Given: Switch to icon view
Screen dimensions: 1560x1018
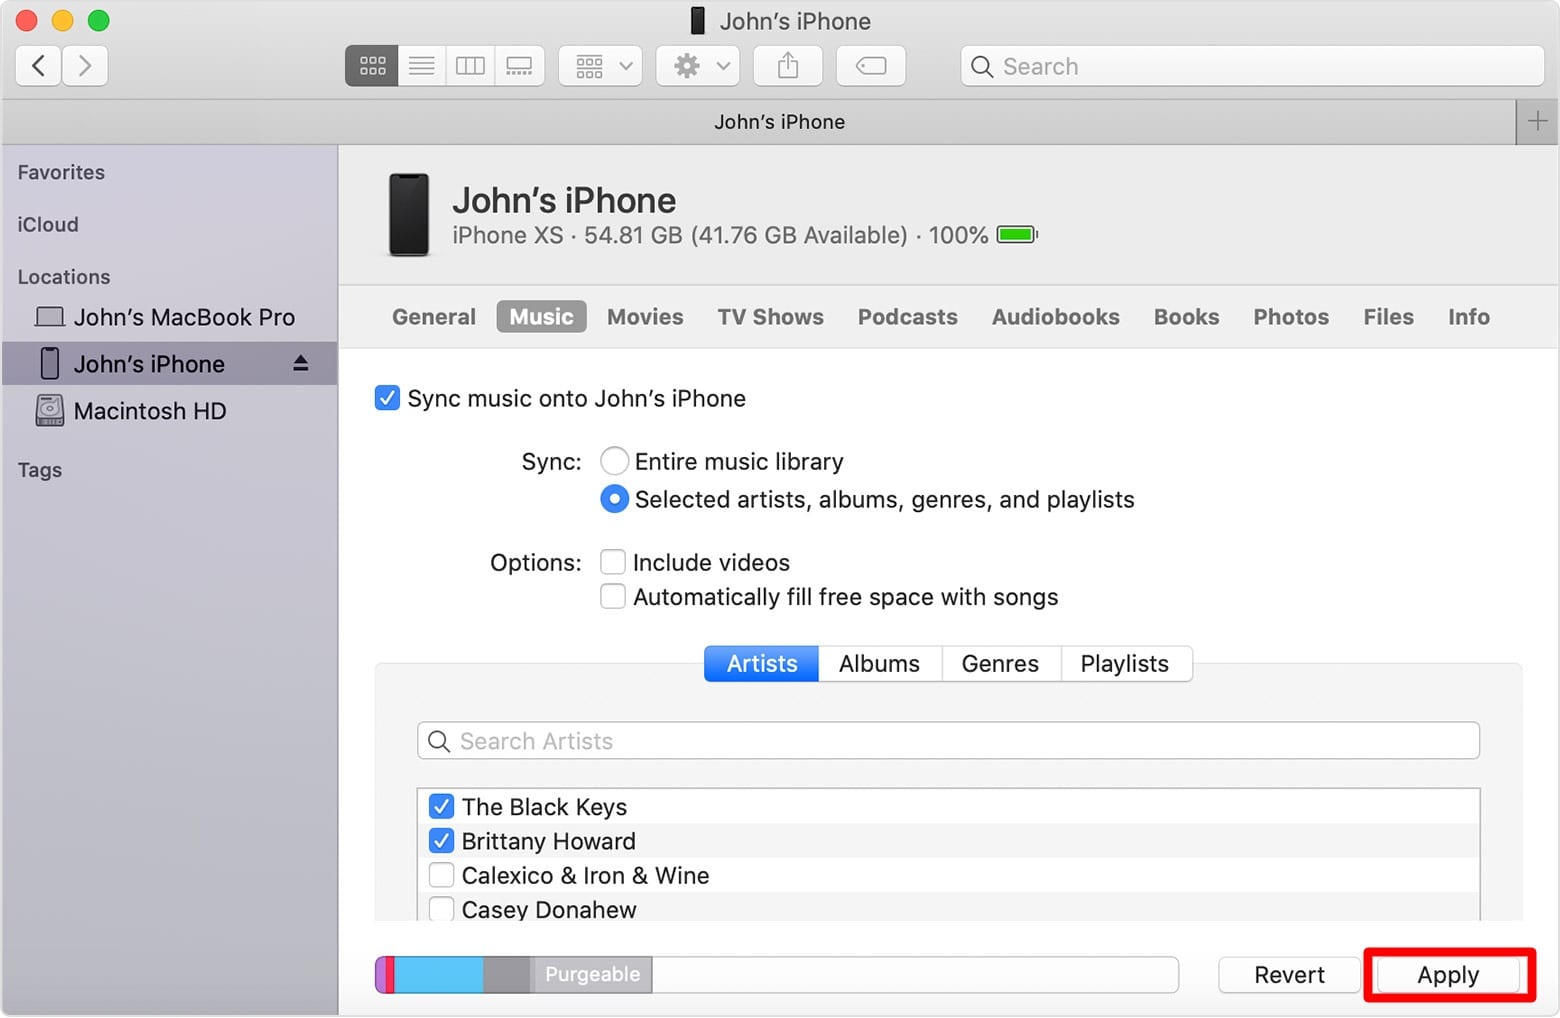Looking at the screenshot, I should [x=372, y=66].
